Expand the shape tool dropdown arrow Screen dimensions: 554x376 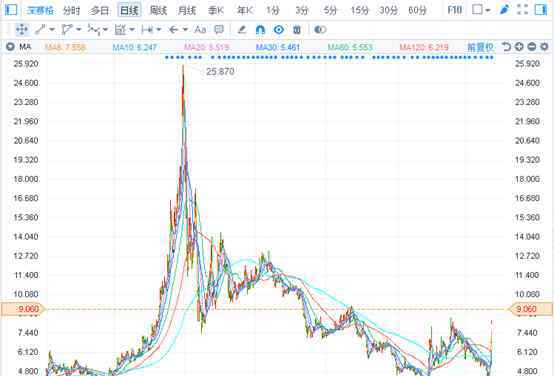[78, 29]
